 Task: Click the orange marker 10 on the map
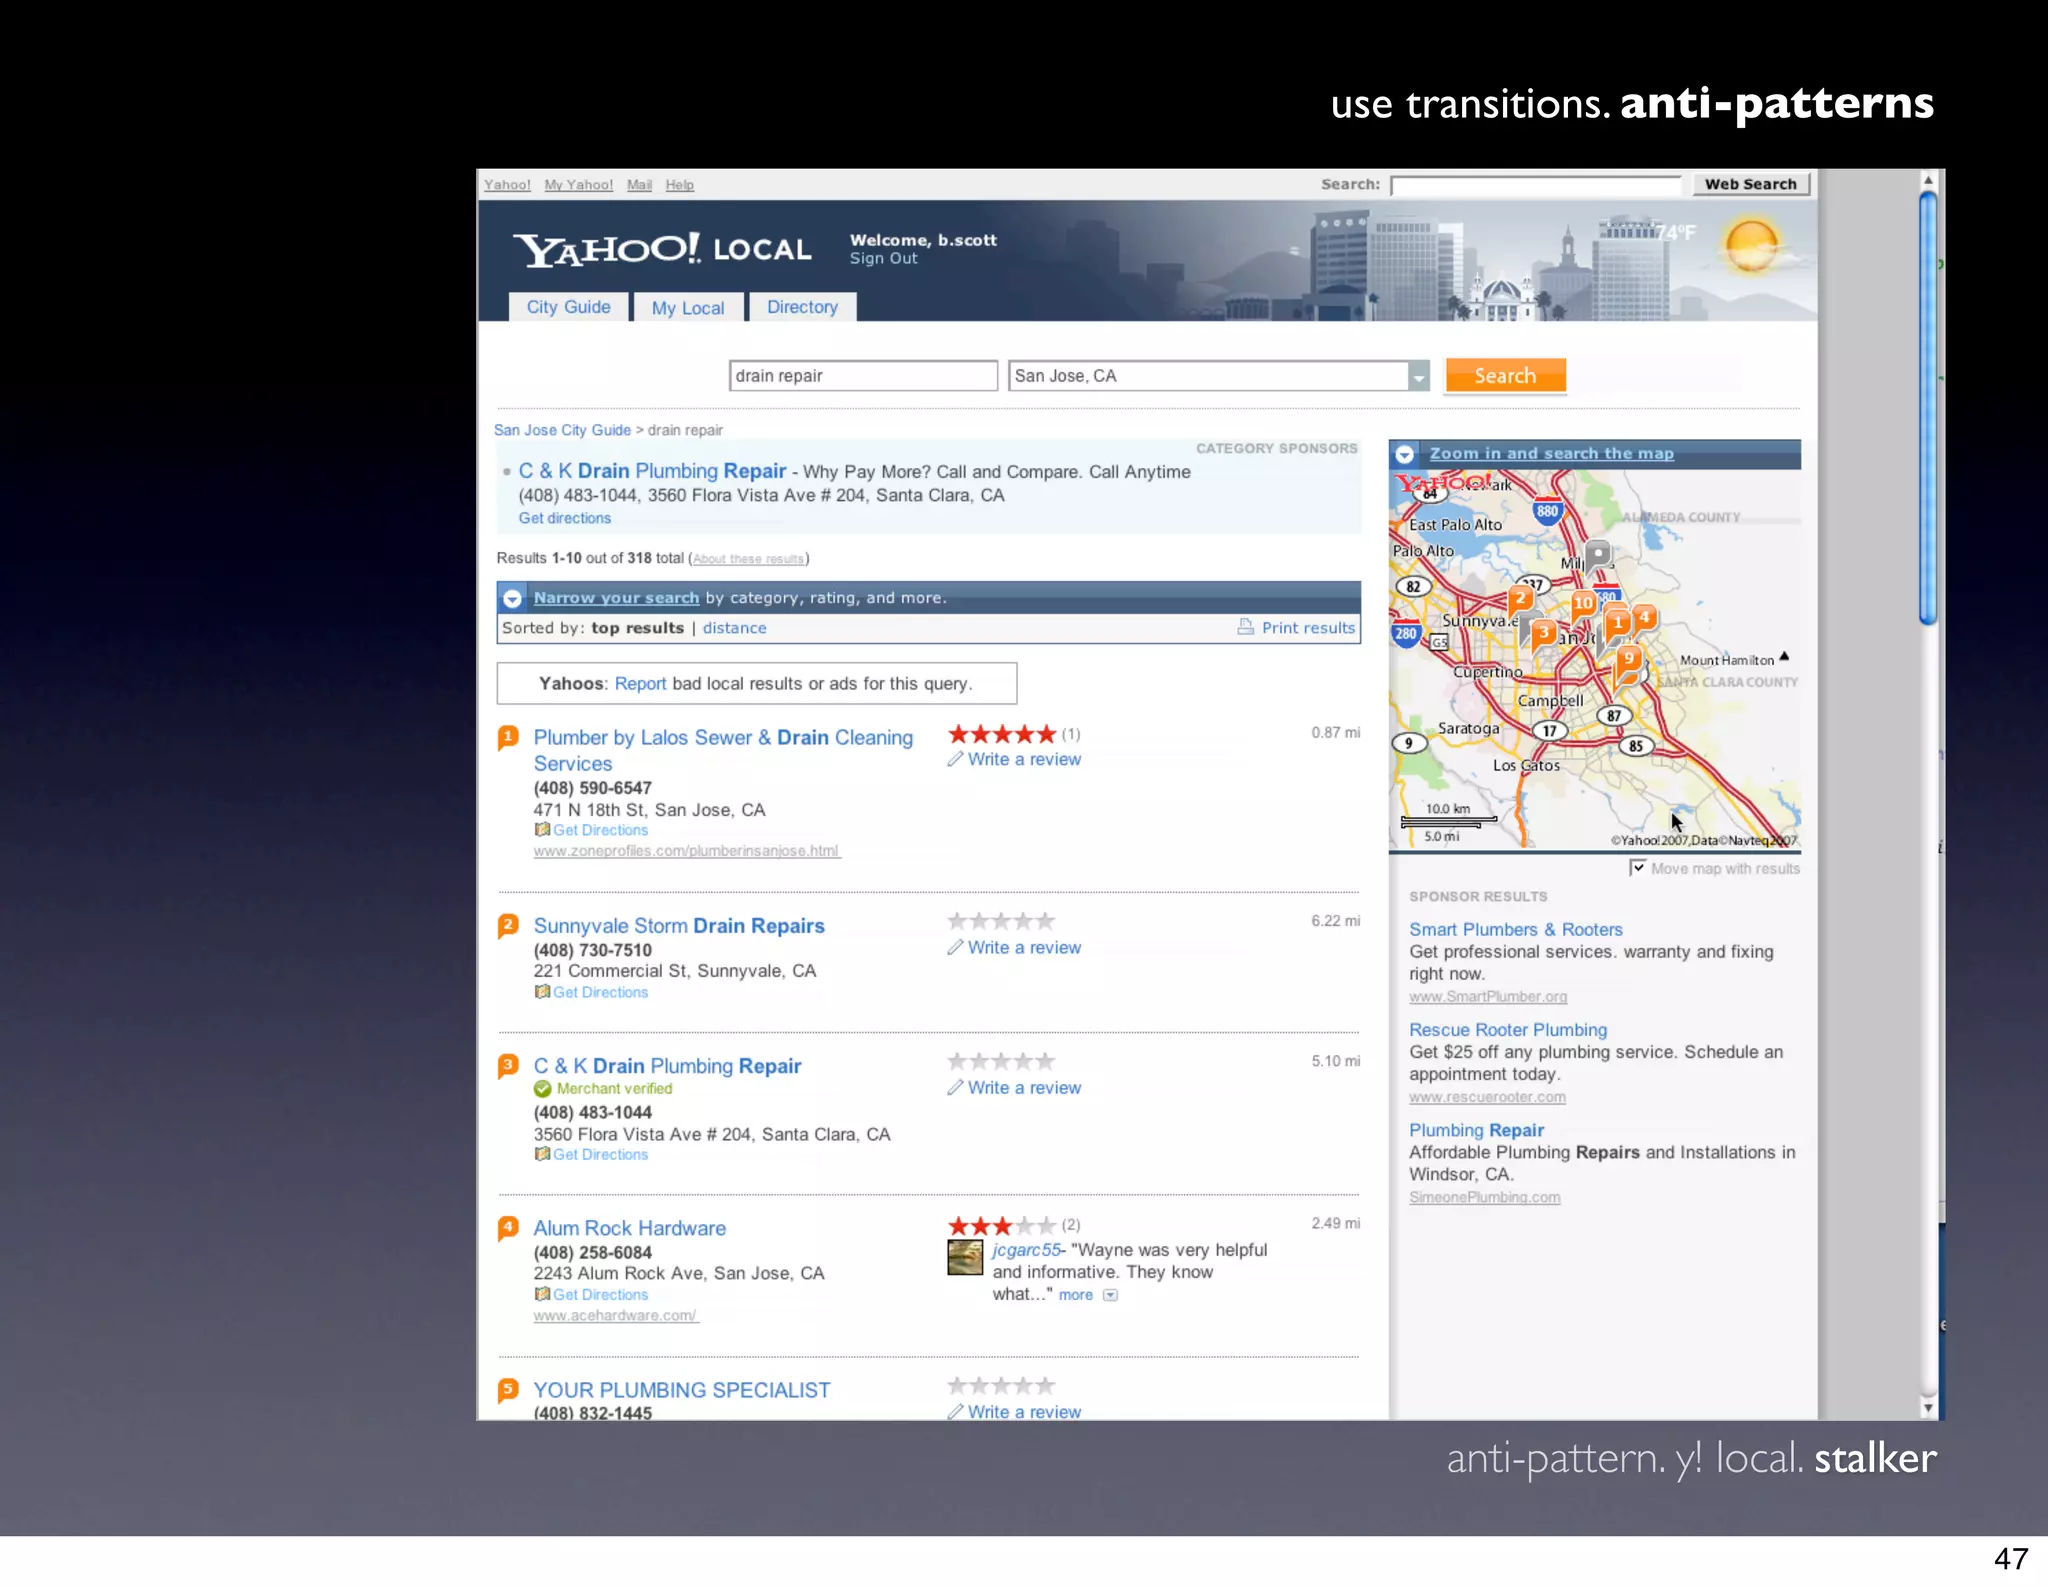coord(1583,603)
